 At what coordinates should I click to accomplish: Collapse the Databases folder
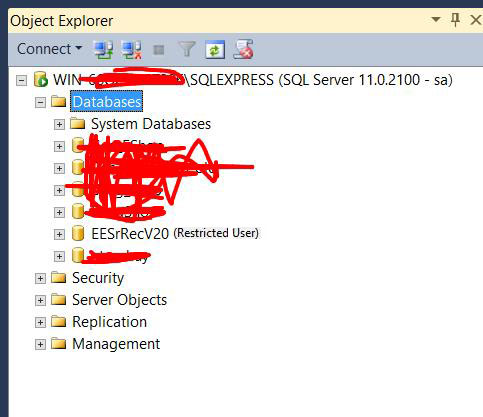click(40, 102)
